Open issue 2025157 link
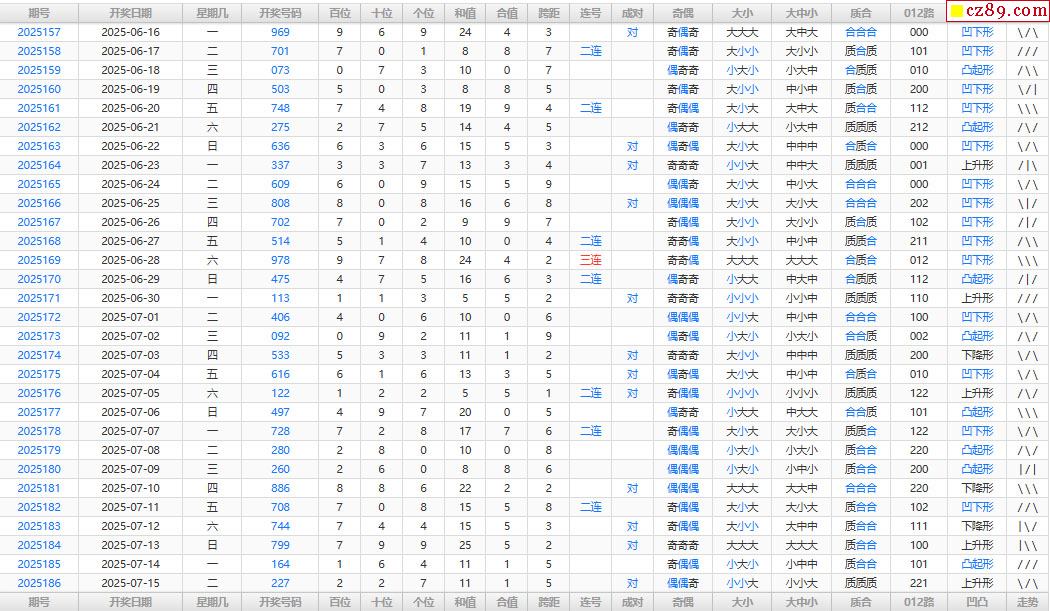This screenshot has height=611, width=1050. coord(39,32)
